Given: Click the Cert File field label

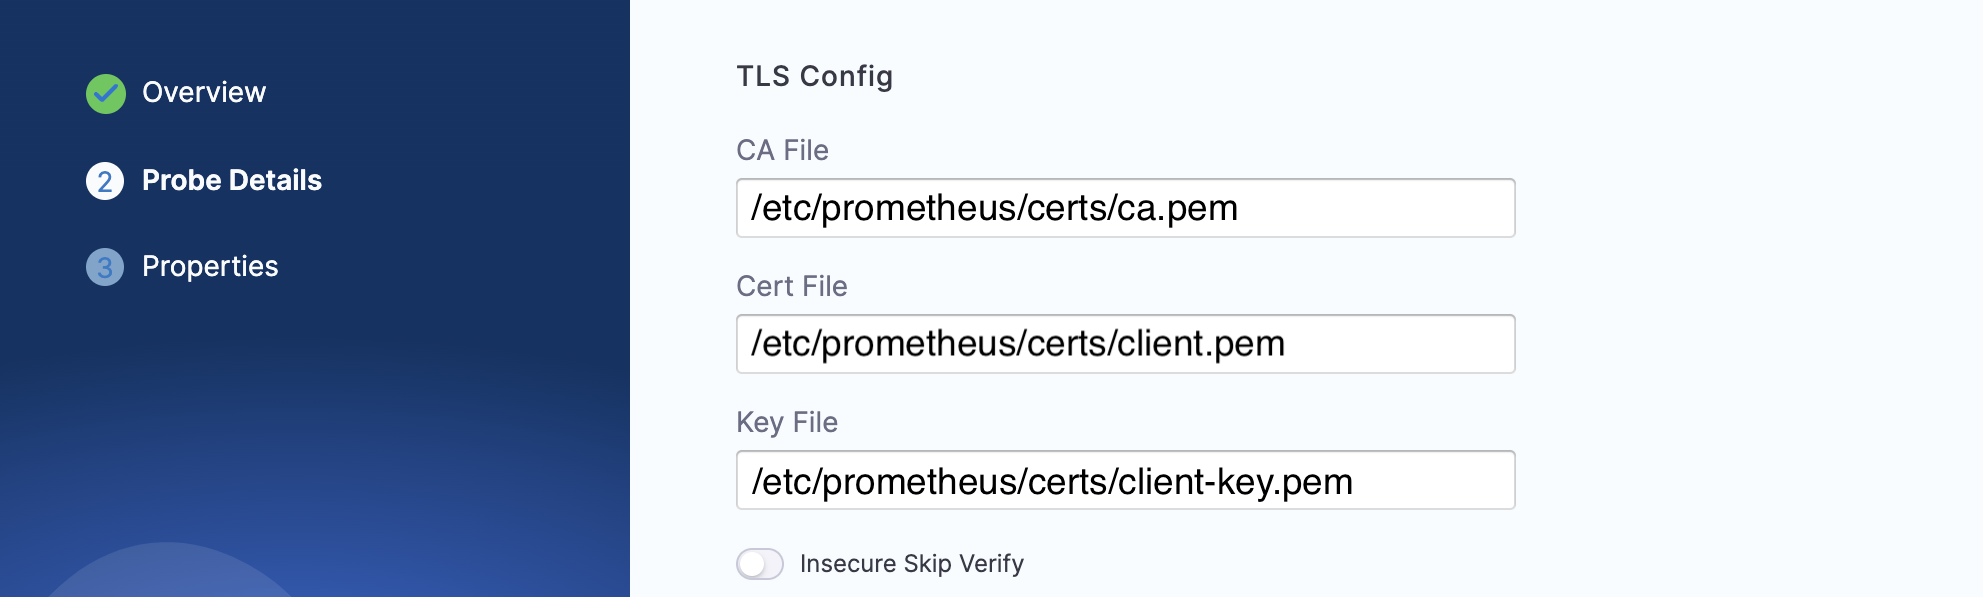Looking at the screenshot, I should tap(791, 286).
